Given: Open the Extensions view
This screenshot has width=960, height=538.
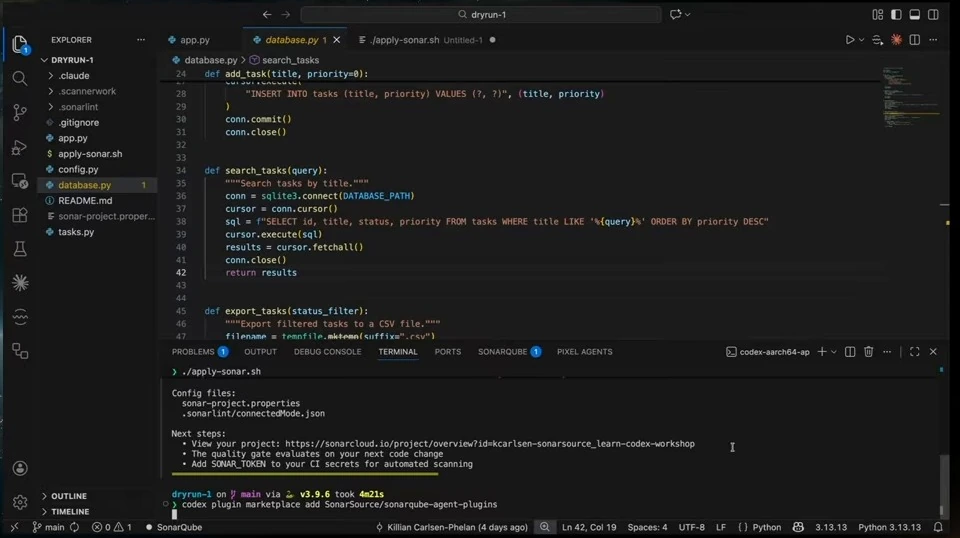Looking at the screenshot, I should pos(20,215).
